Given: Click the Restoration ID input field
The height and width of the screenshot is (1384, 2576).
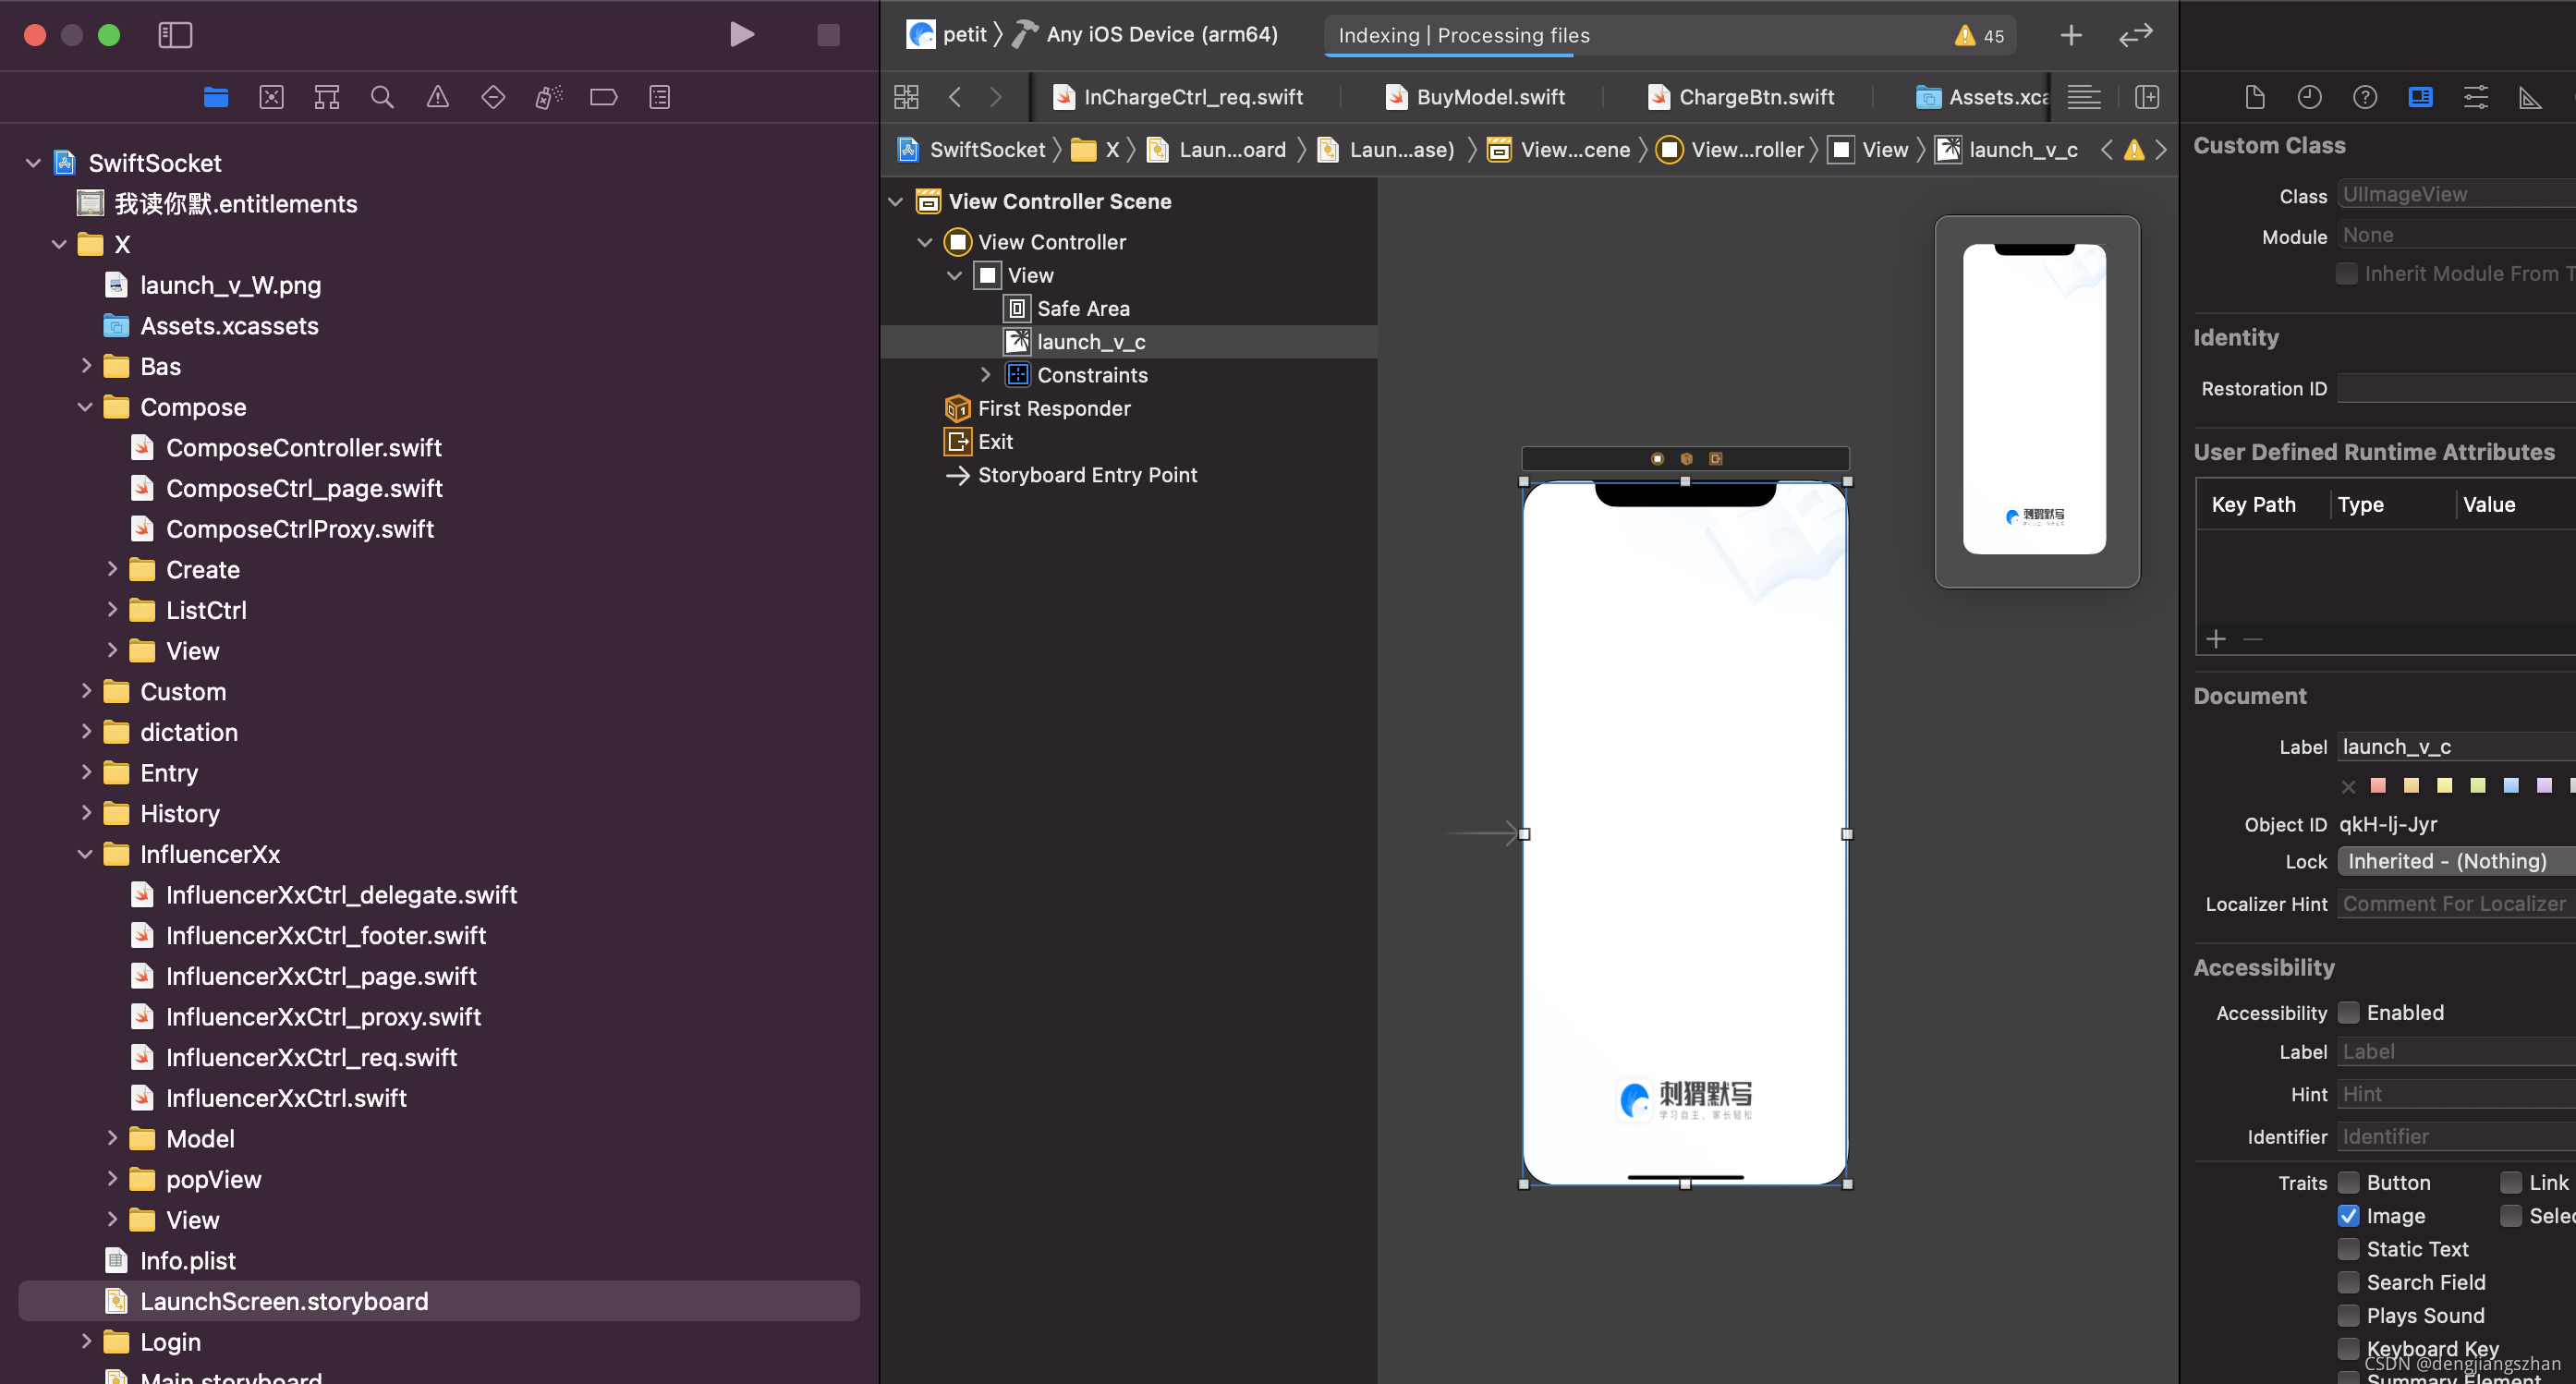Looking at the screenshot, I should tap(2455, 388).
